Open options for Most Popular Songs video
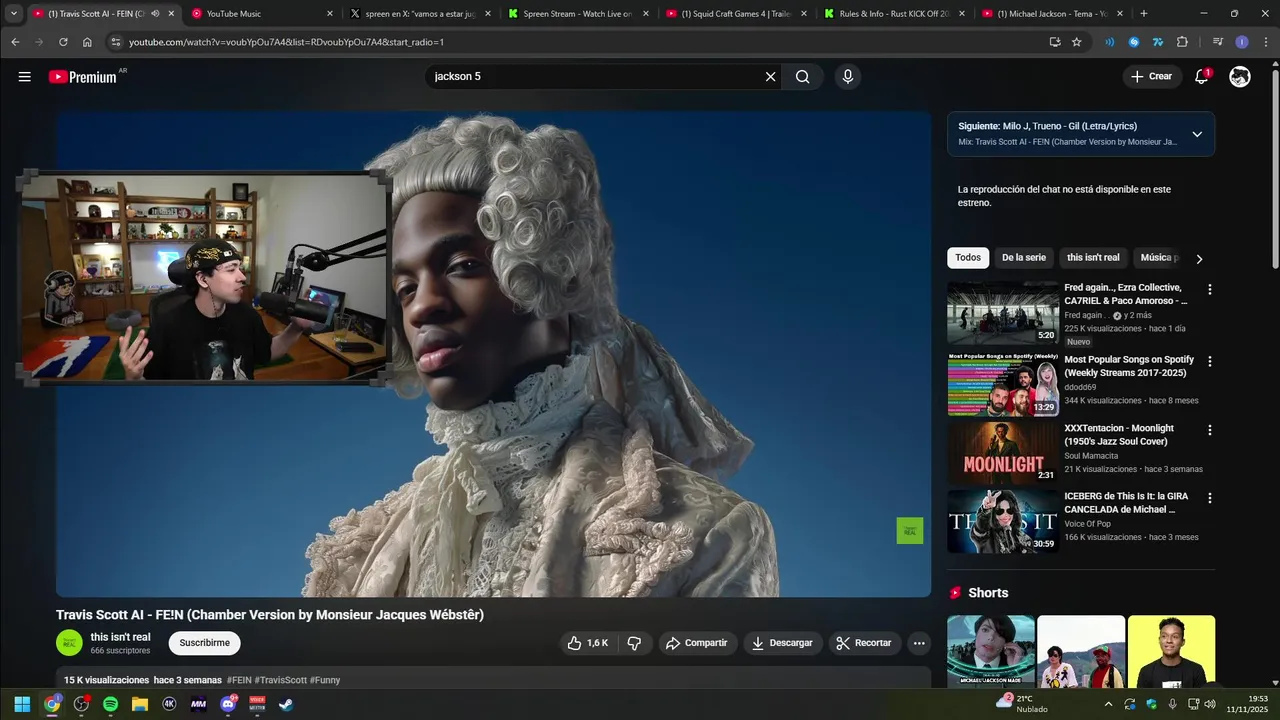The width and height of the screenshot is (1280, 720). pos(1209,361)
